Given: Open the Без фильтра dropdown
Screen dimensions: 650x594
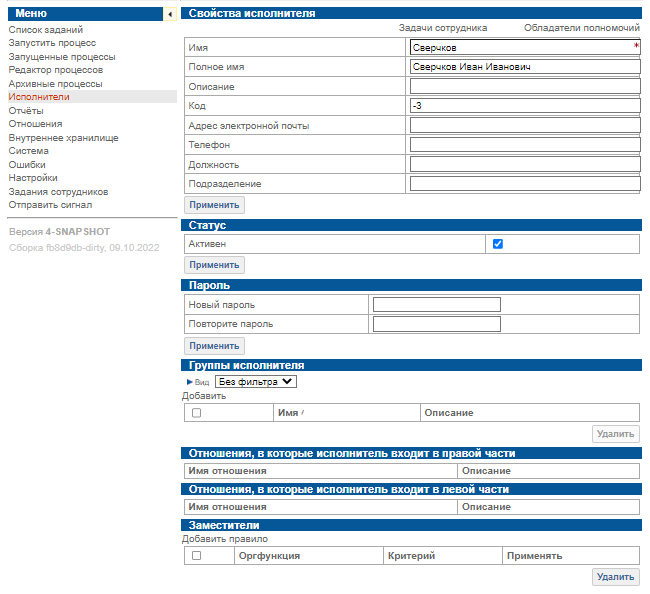Looking at the screenshot, I should (x=256, y=381).
